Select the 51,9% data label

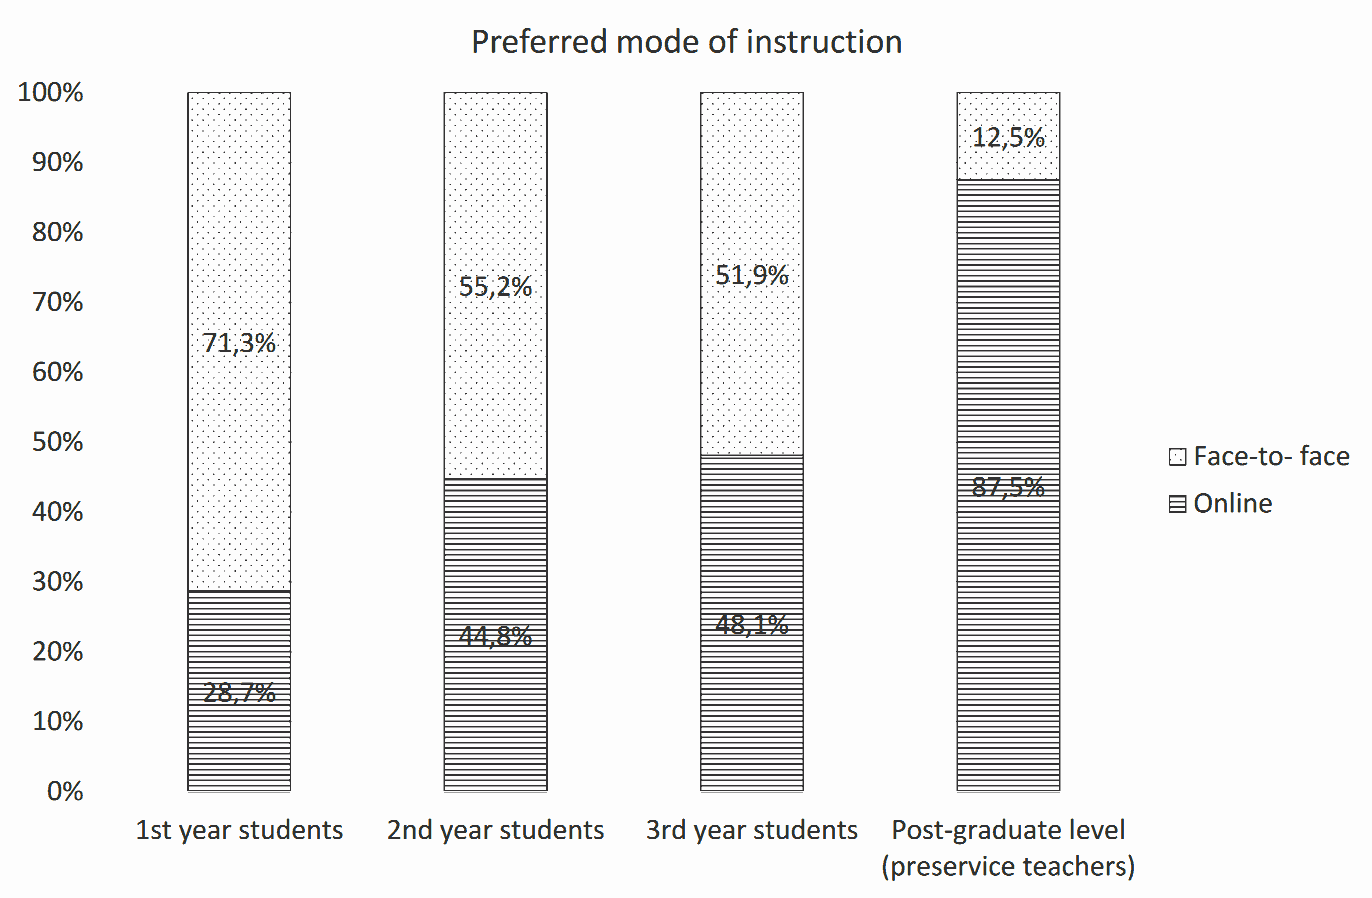(x=752, y=275)
